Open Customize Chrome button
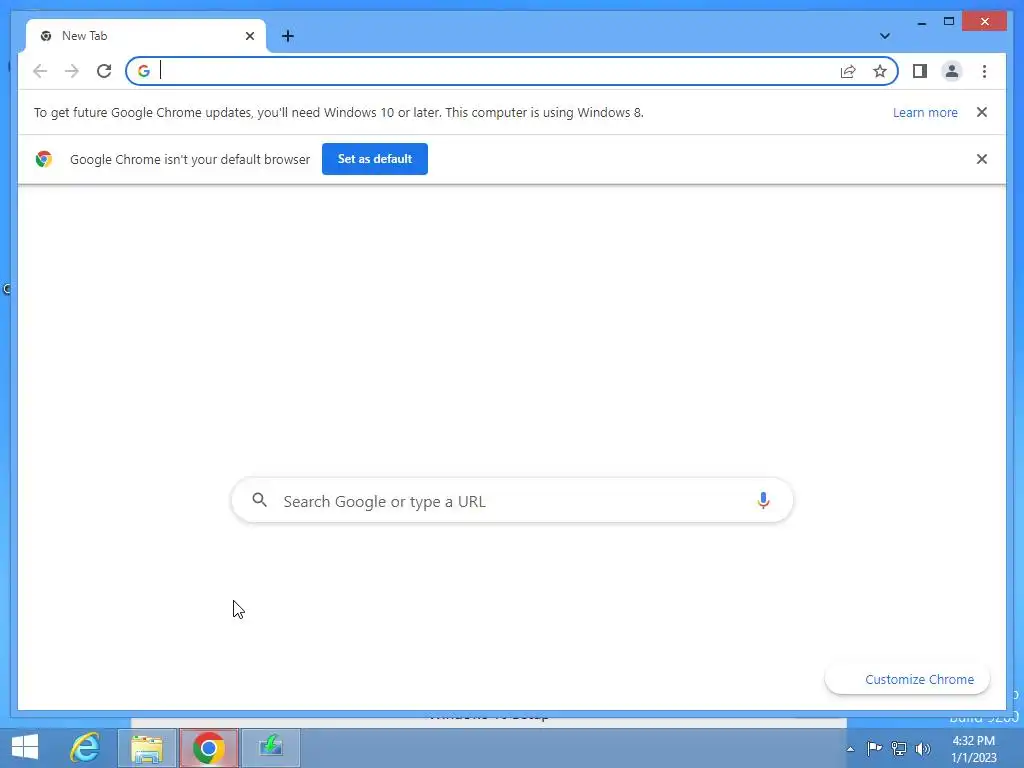 coord(908,679)
